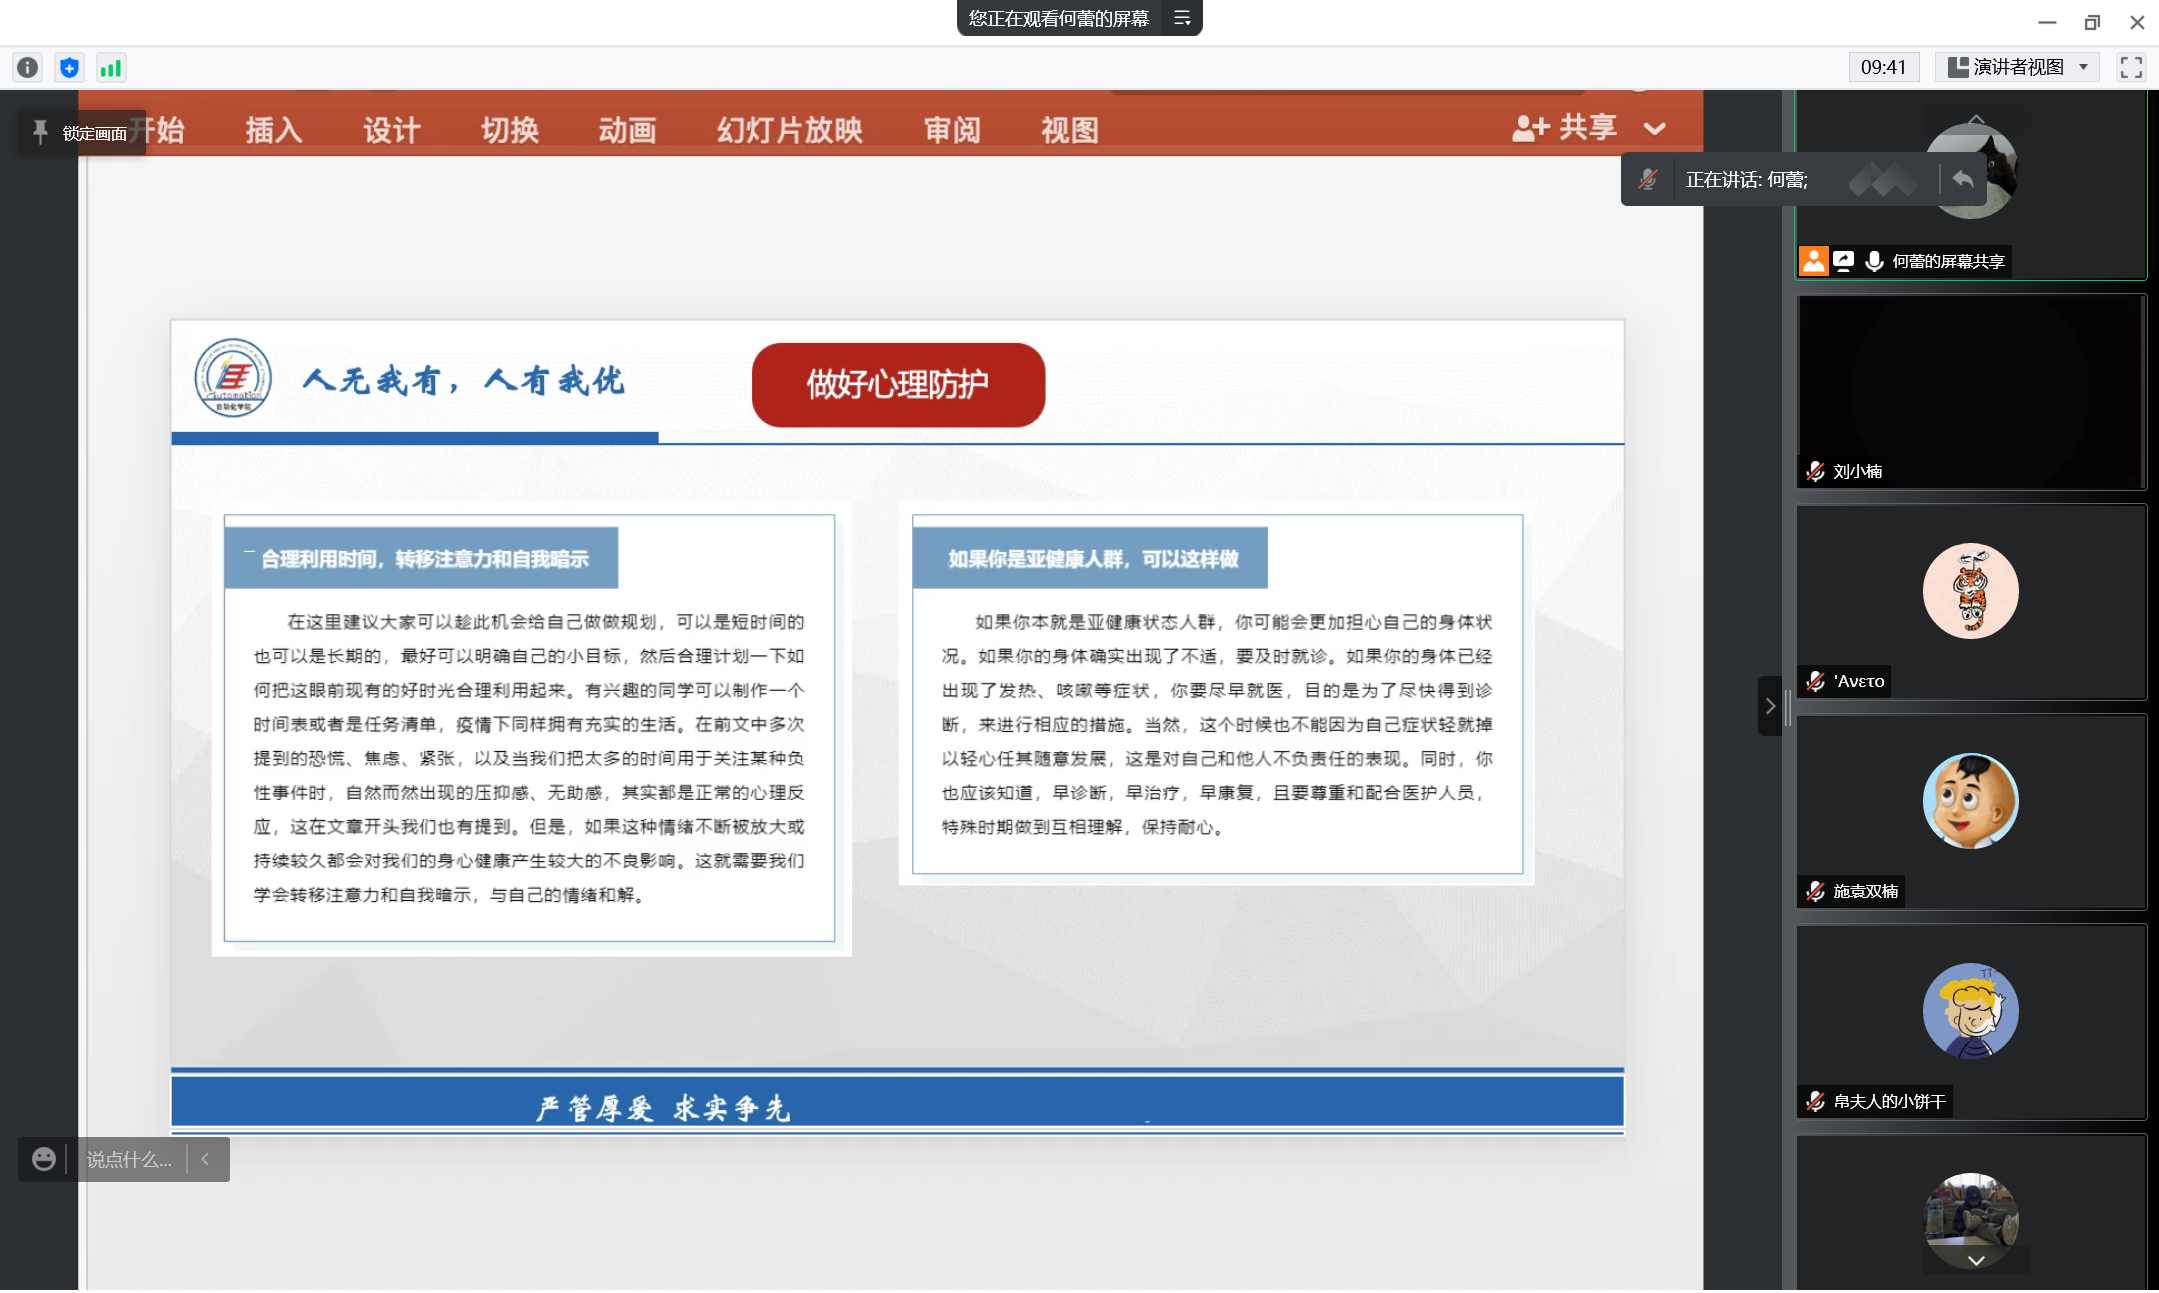Click muted microphone icon beside 刘小楠
The width and height of the screenshot is (2159, 1293).
click(1815, 471)
